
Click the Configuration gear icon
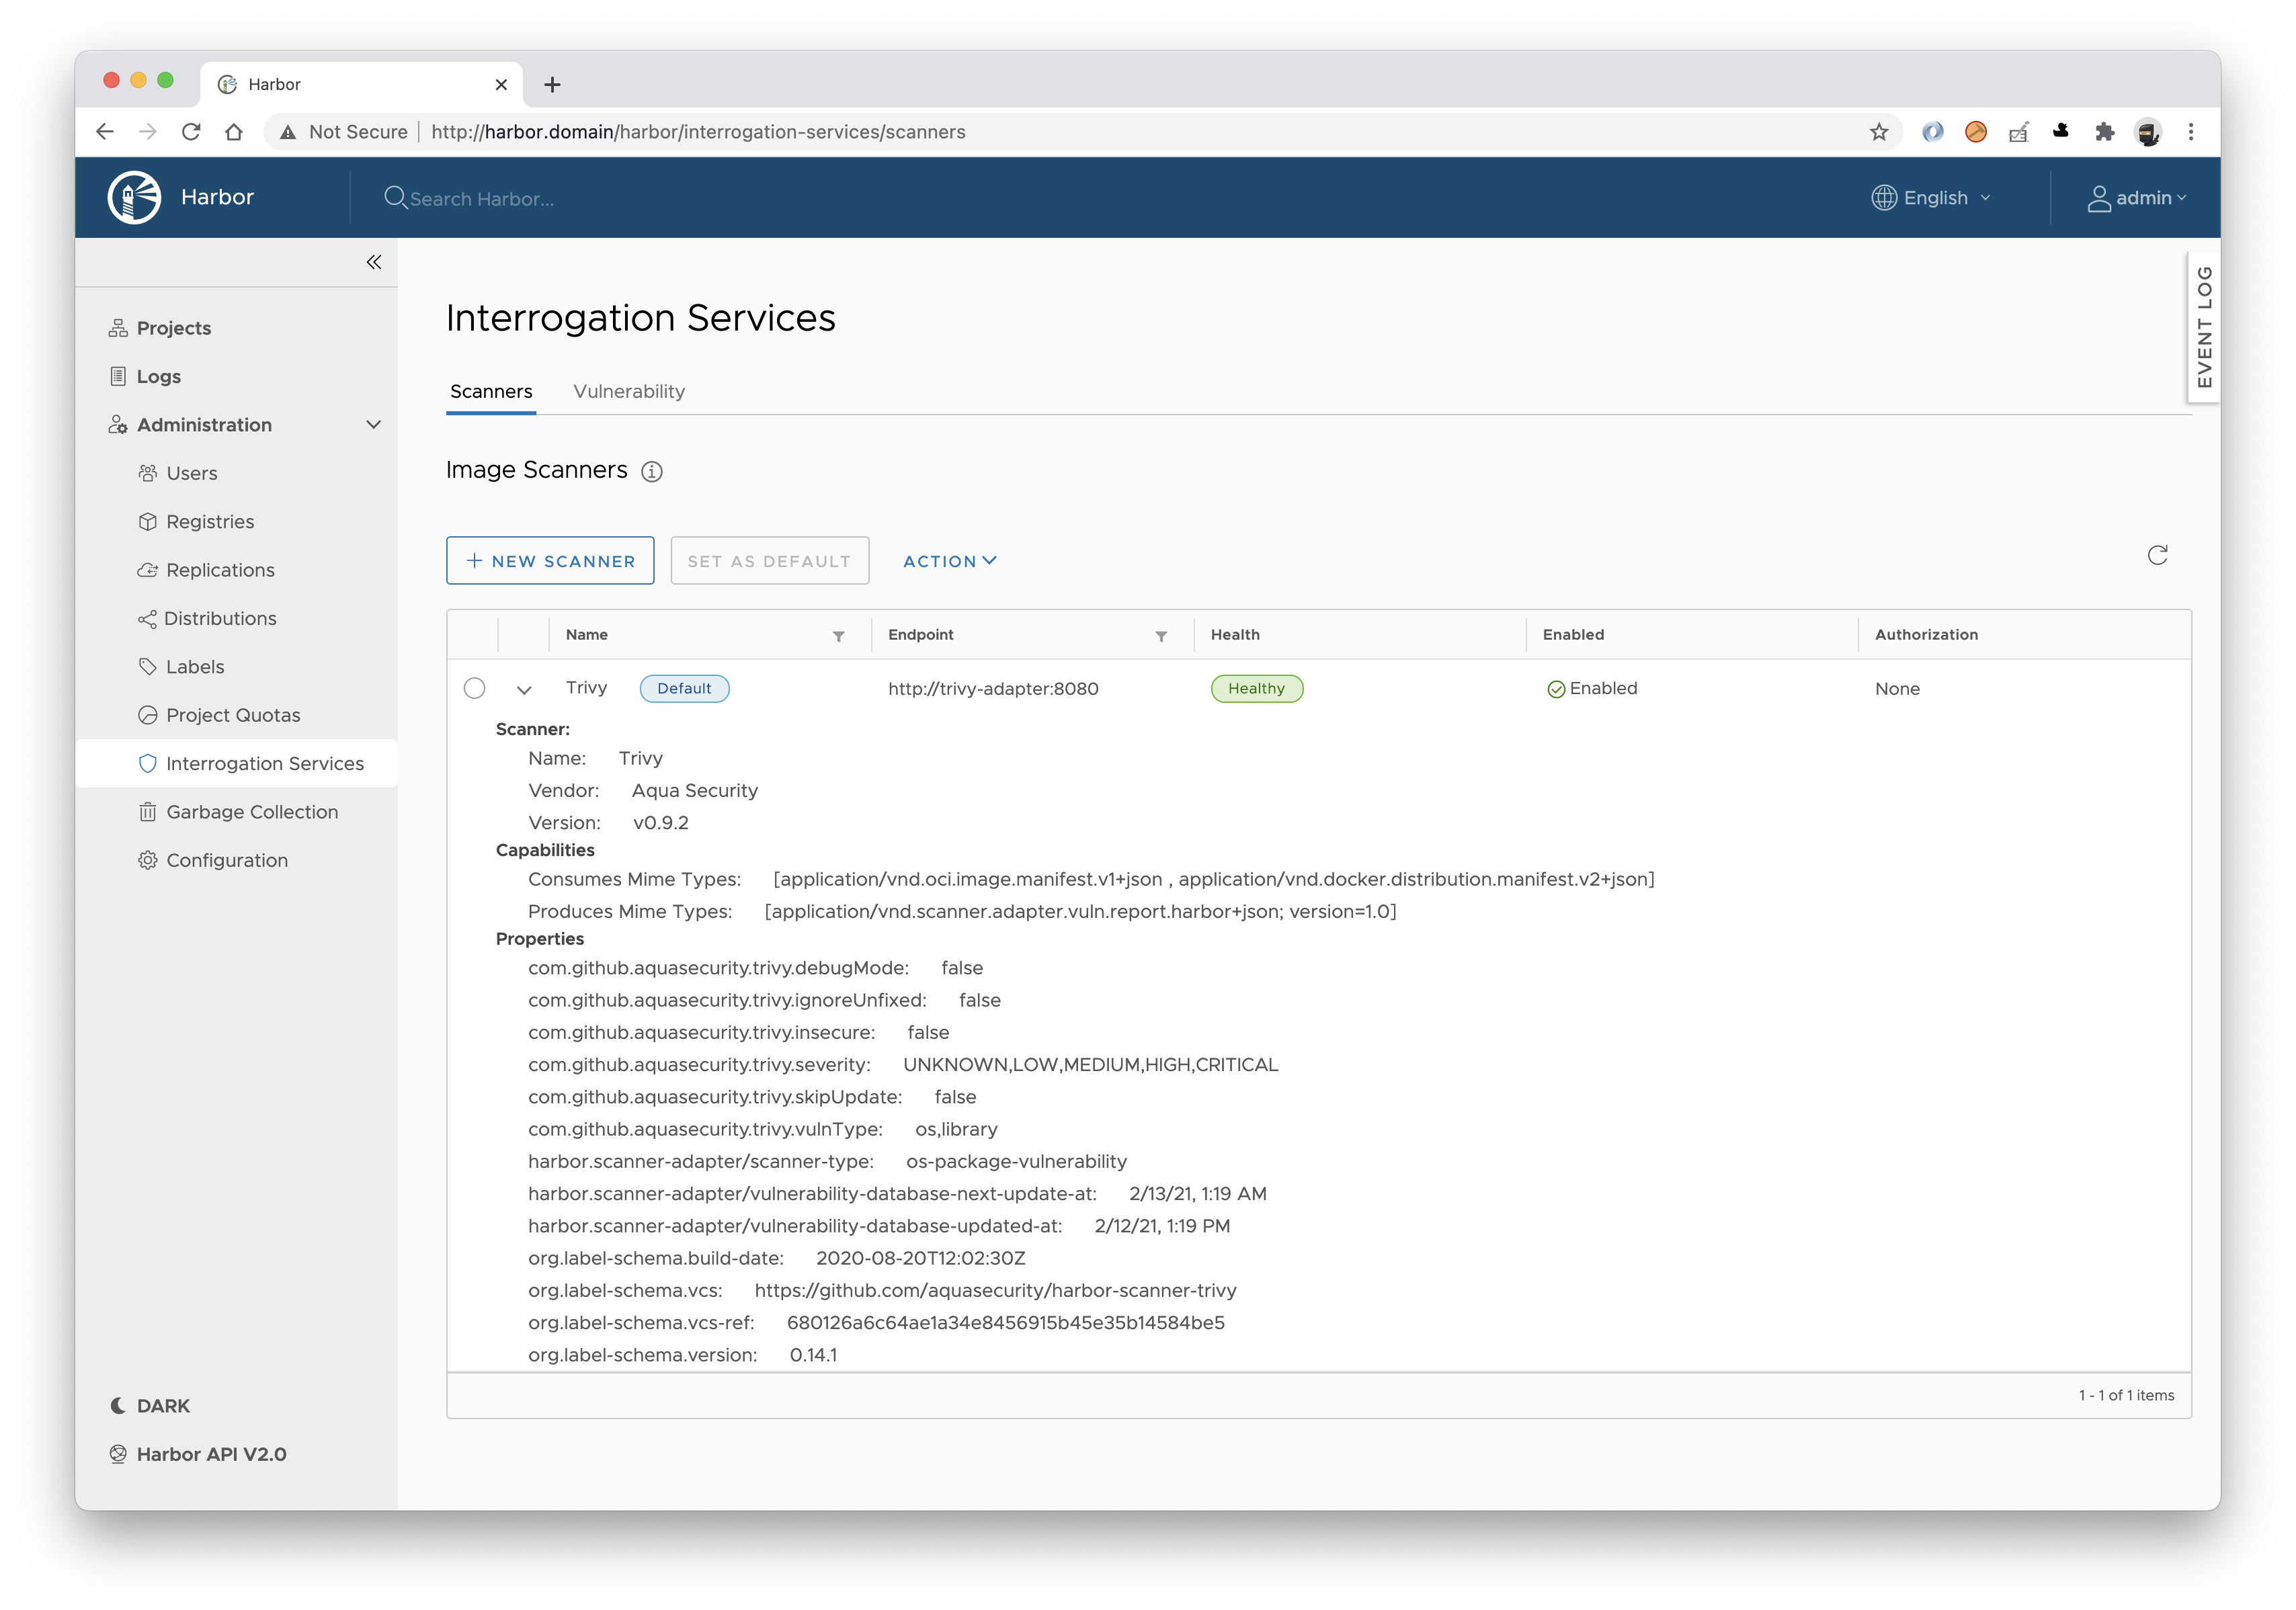point(148,860)
